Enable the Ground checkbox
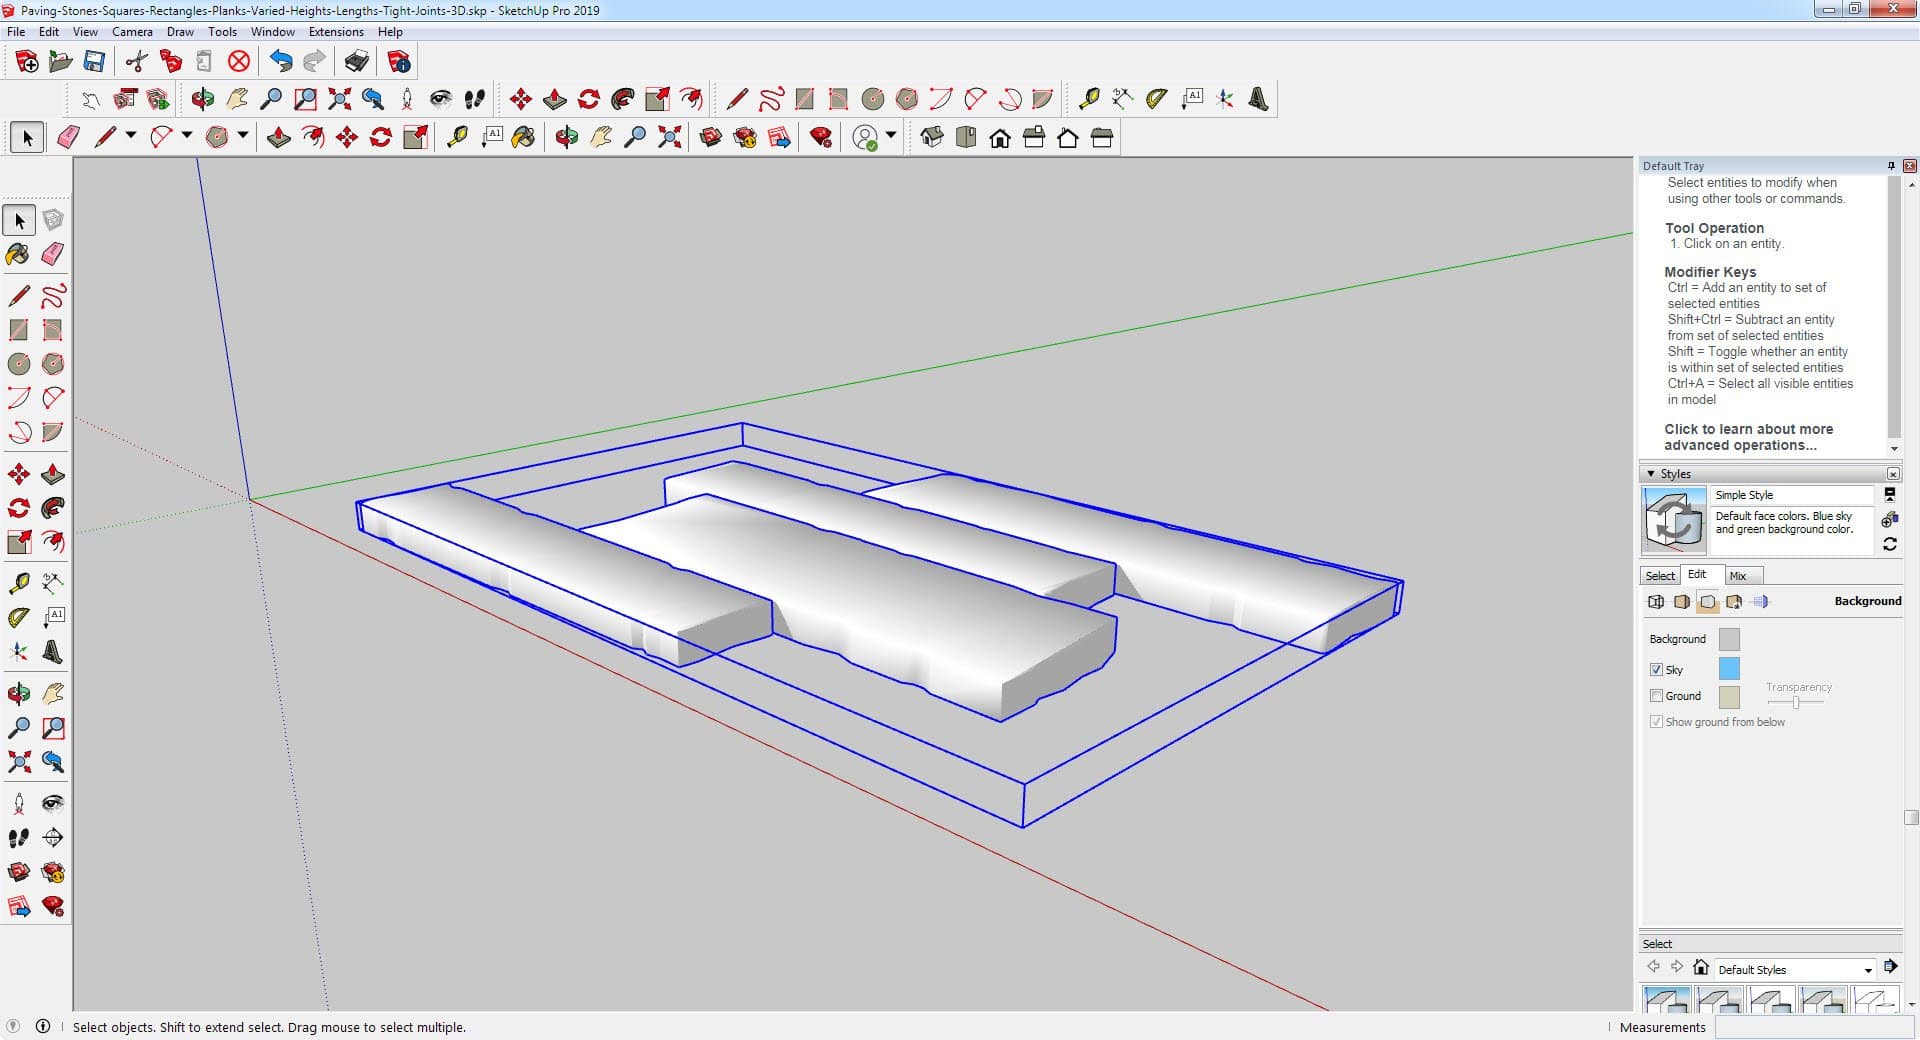 coord(1656,696)
